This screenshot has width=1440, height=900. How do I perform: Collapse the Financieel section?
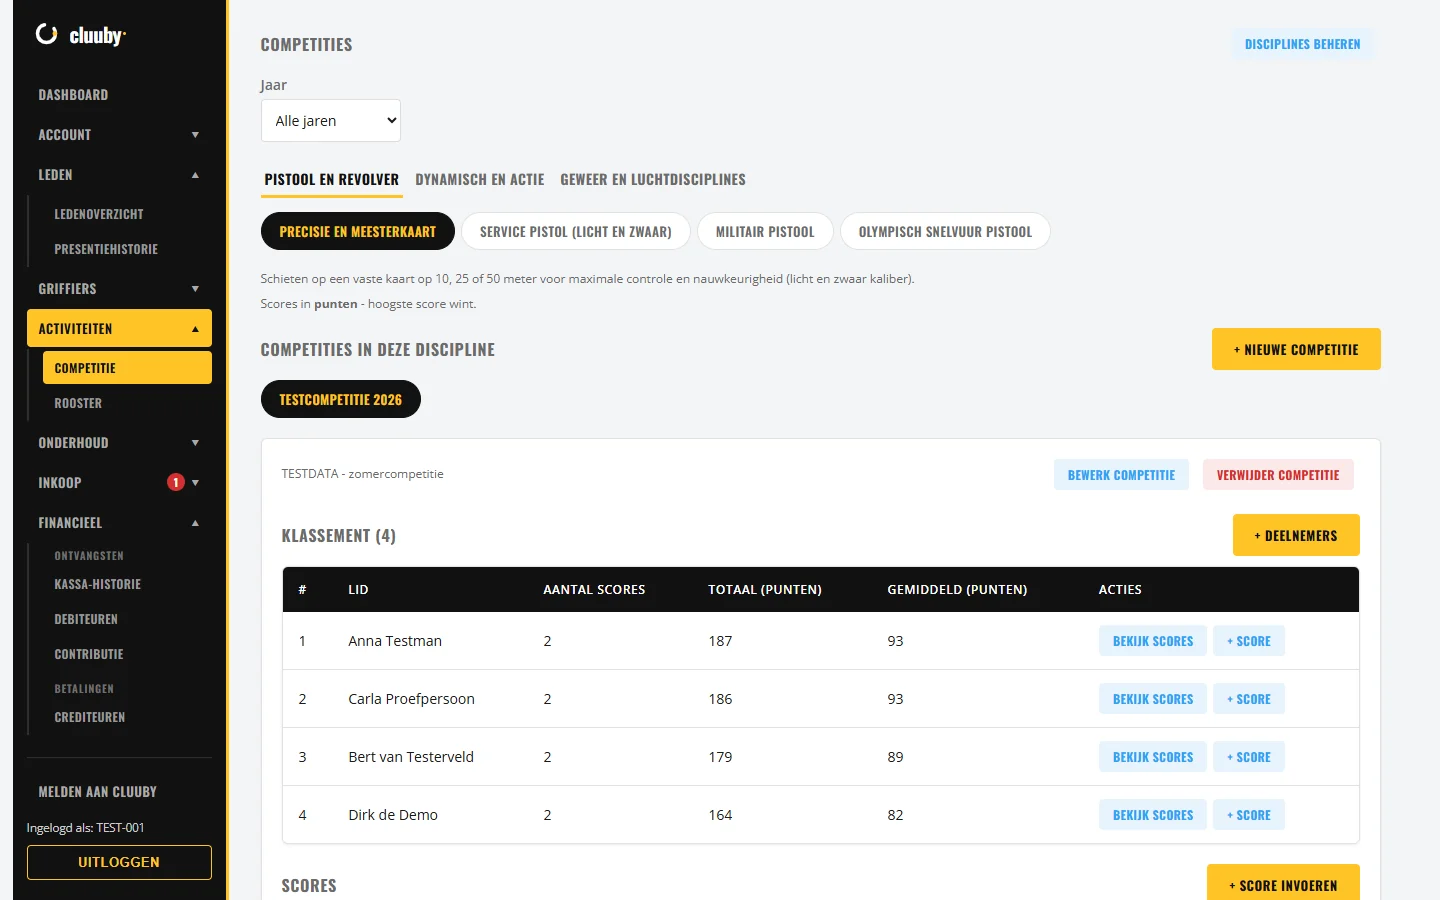tap(119, 522)
